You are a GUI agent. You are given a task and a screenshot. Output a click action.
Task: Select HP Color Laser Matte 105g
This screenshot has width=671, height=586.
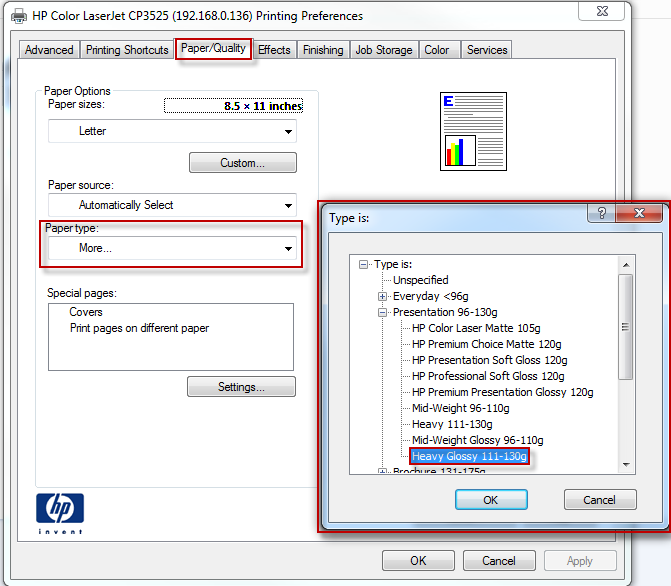click(x=476, y=328)
